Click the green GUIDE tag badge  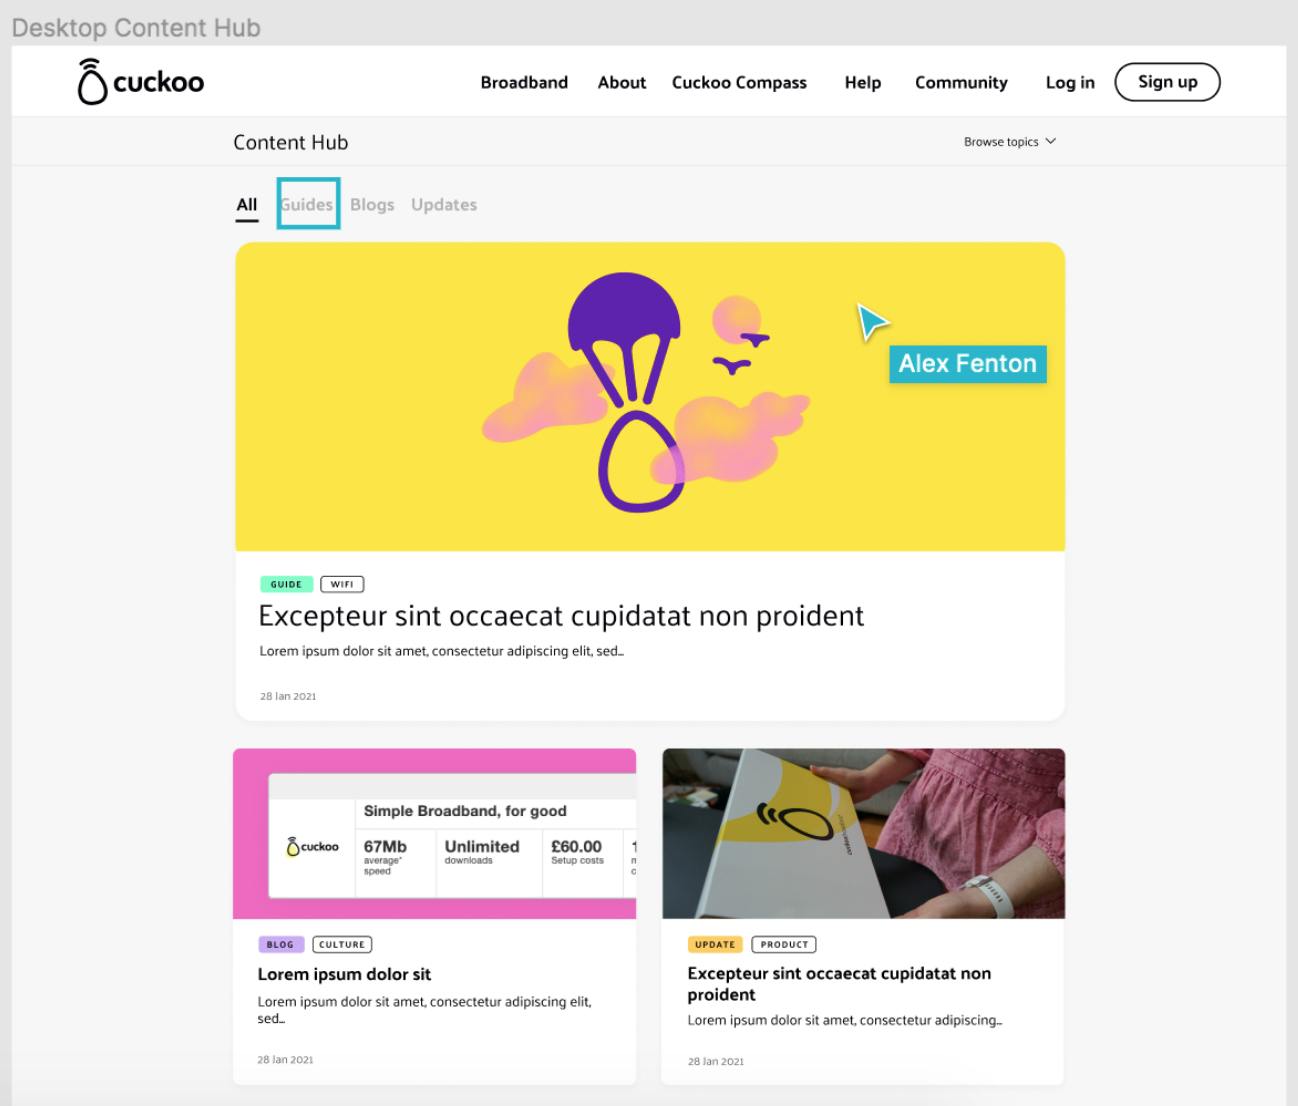tap(286, 584)
